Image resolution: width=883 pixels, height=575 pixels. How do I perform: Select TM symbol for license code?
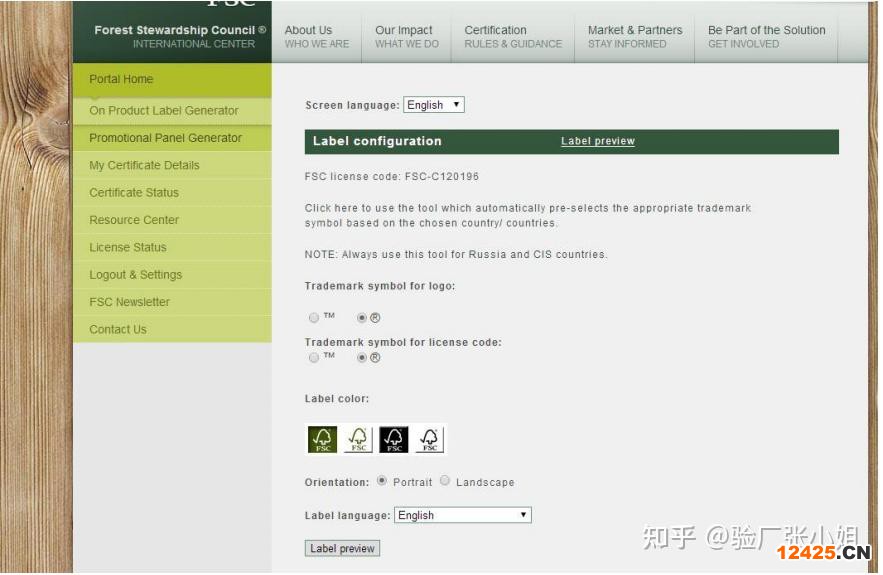pos(314,359)
